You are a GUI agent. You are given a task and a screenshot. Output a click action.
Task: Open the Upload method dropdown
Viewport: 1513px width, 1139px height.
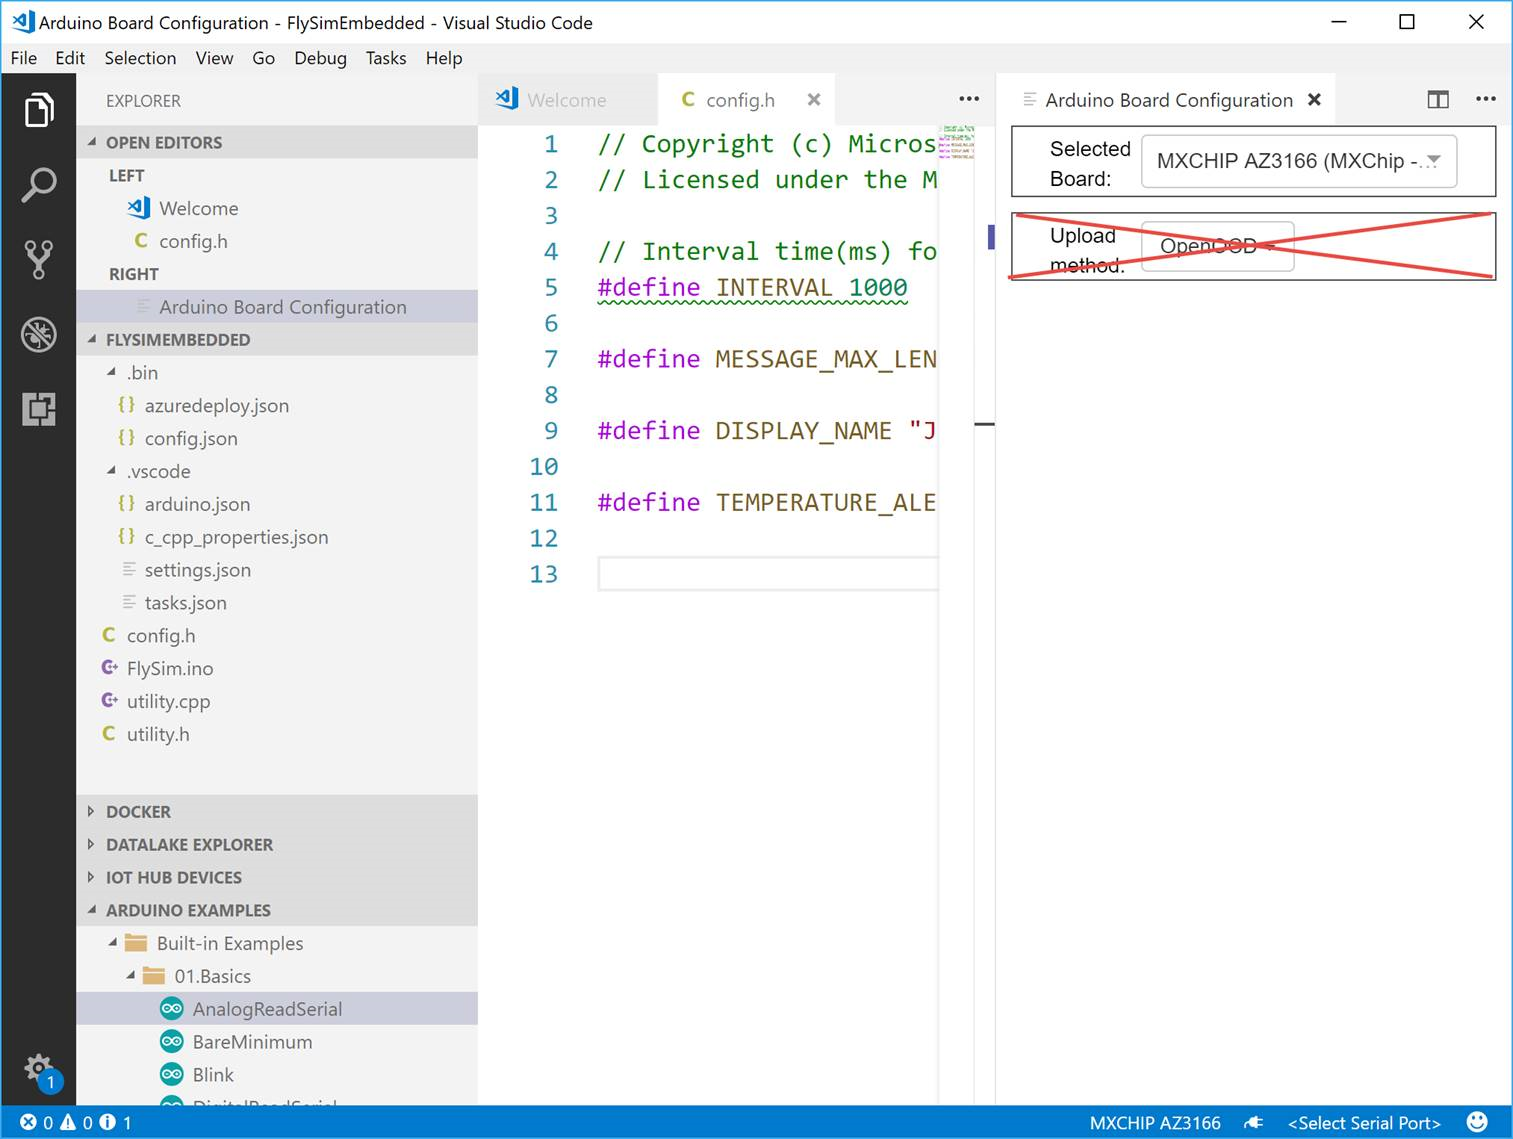click(1218, 246)
